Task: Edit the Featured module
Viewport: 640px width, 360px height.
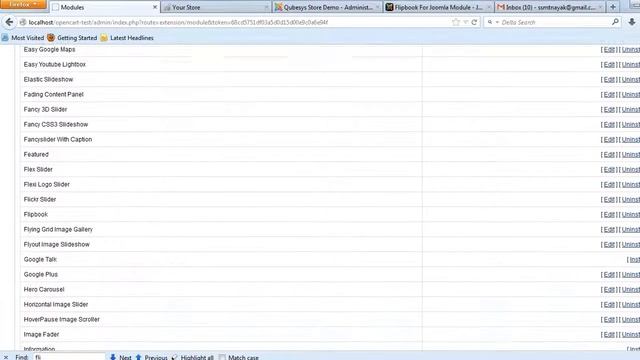Action: point(609,154)
